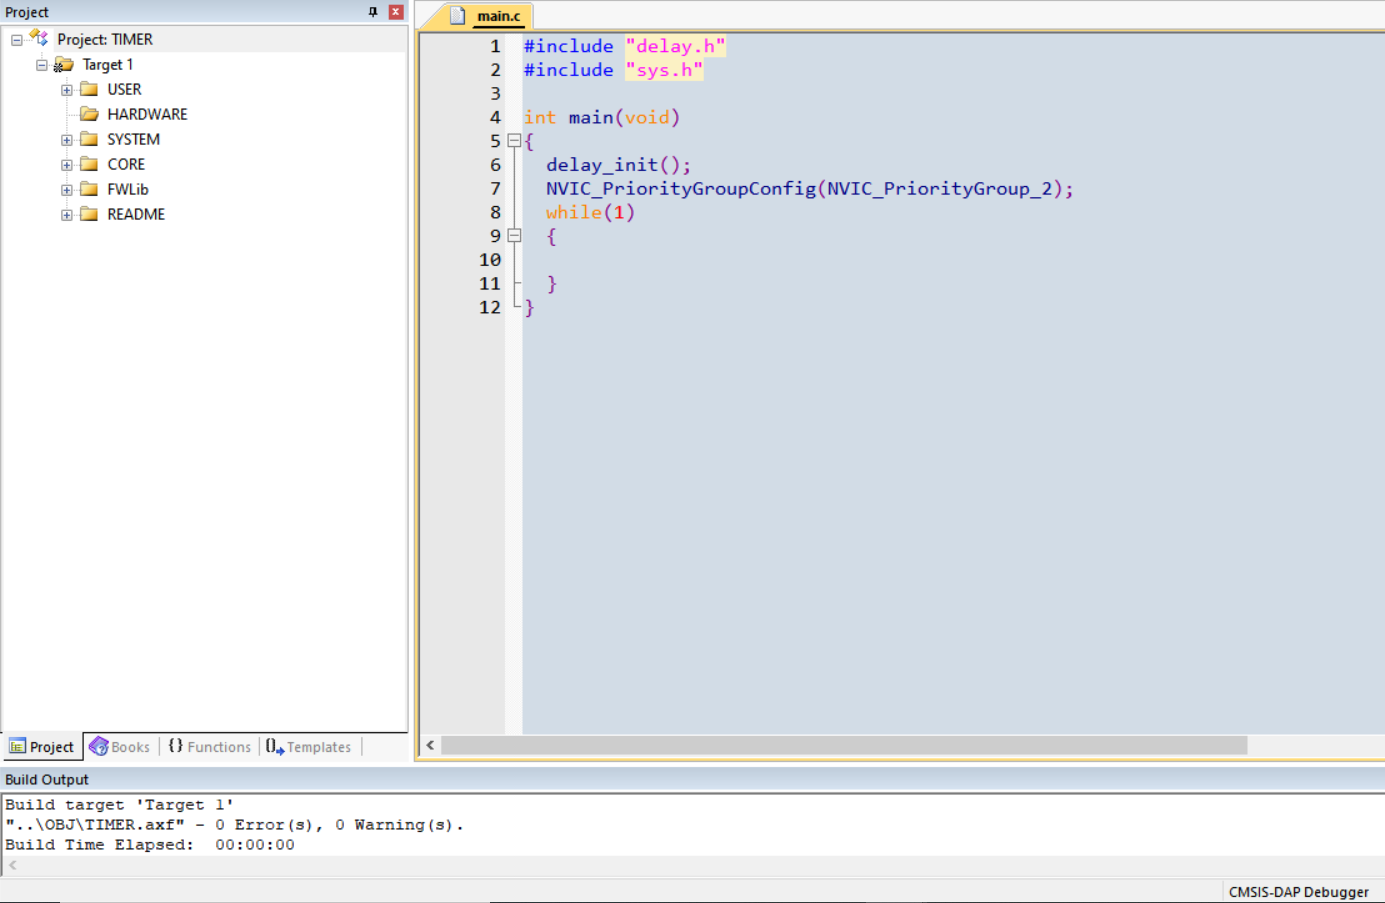Open the Templates tab
This screenshot has height=903, width=1385.
[309, 747]
